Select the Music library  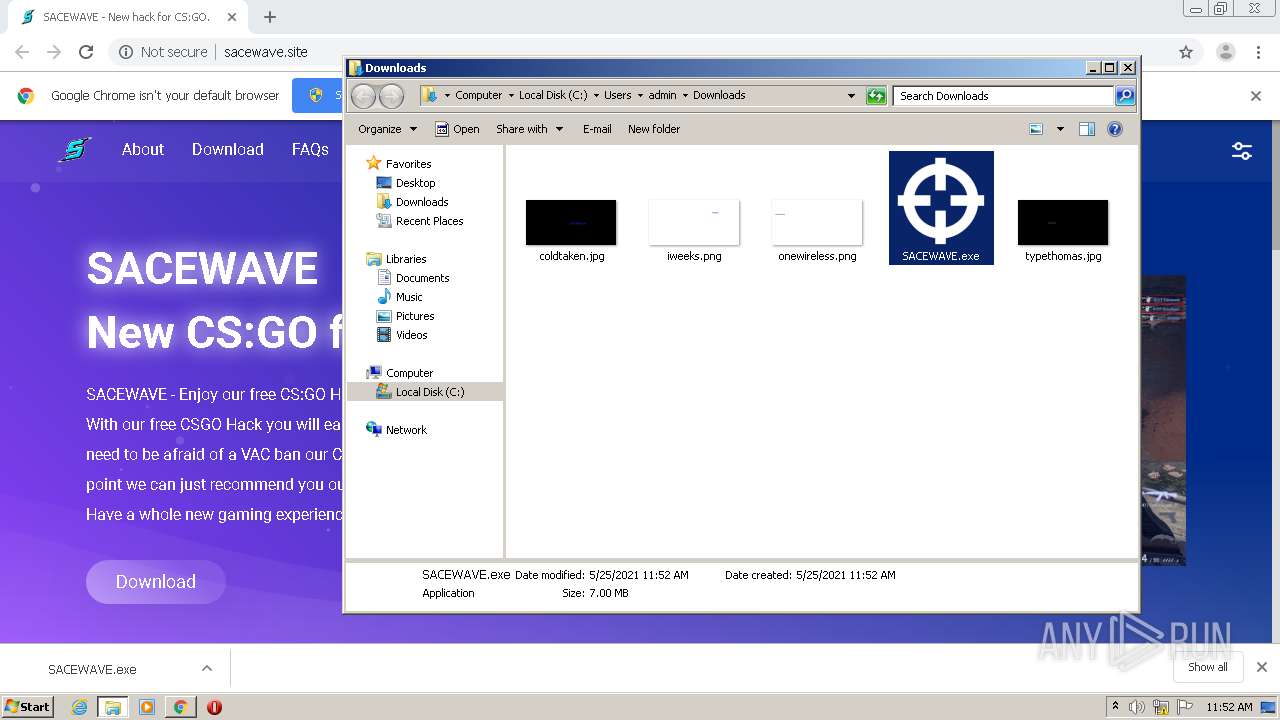tap(409, 297)
